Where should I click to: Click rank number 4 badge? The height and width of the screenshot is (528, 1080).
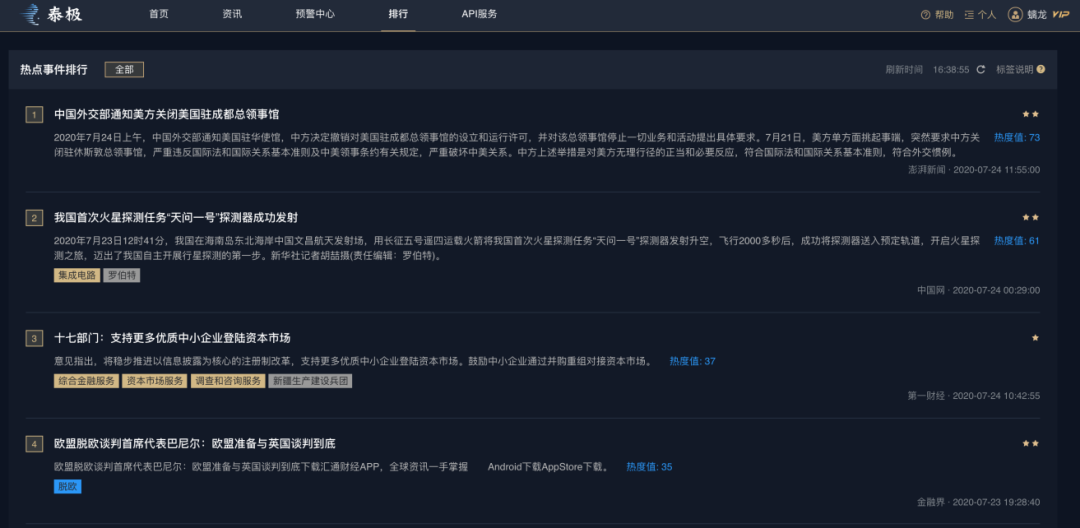[34, 444]
